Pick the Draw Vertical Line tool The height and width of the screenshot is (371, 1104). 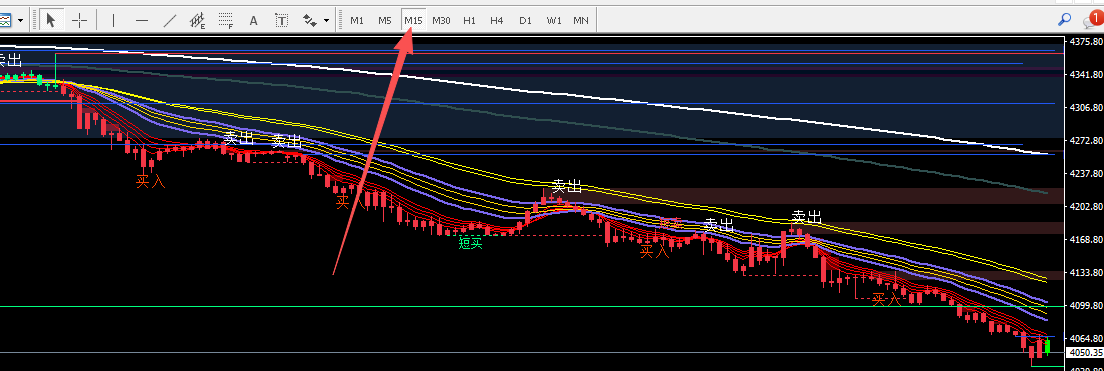113,20
